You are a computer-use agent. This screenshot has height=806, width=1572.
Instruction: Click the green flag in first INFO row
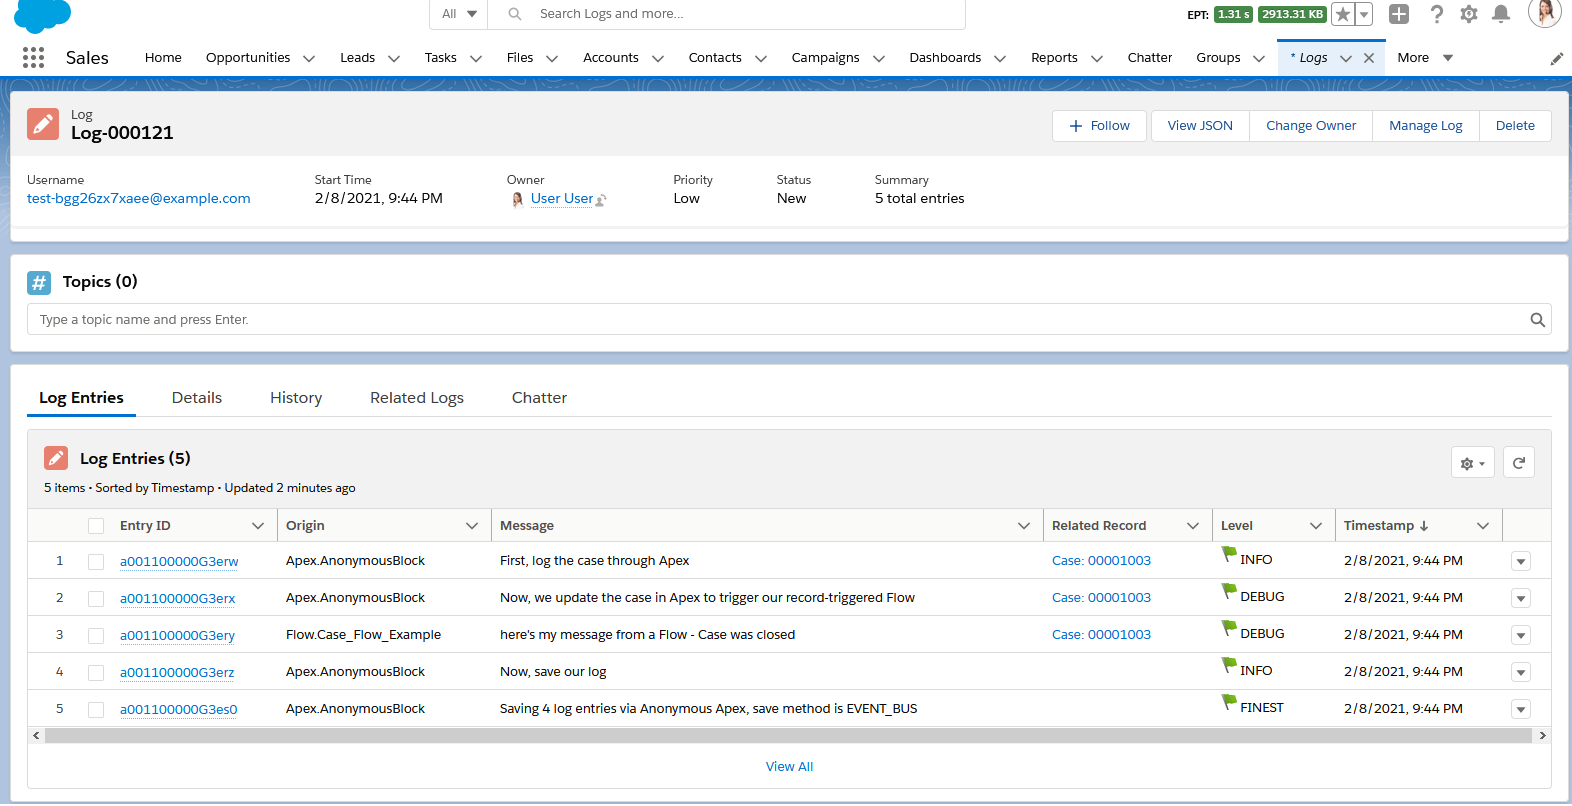tap(1229, 555)
